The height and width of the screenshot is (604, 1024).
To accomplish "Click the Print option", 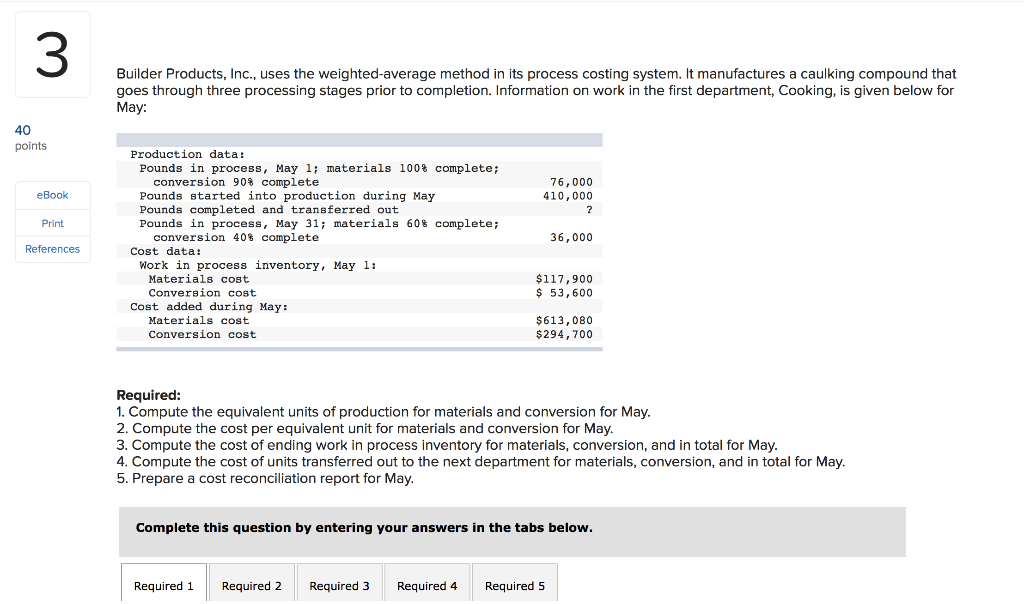I will point(52,222).
